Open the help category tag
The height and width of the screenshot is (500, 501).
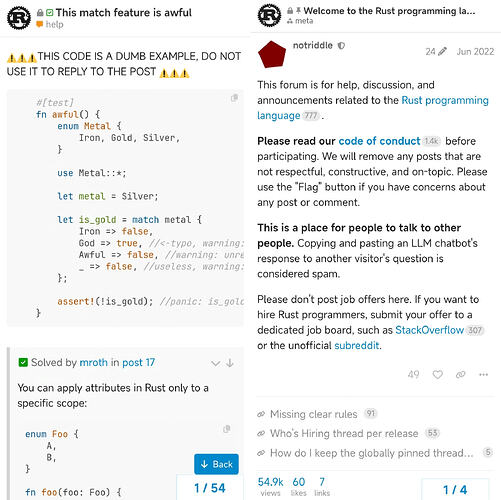50,24
